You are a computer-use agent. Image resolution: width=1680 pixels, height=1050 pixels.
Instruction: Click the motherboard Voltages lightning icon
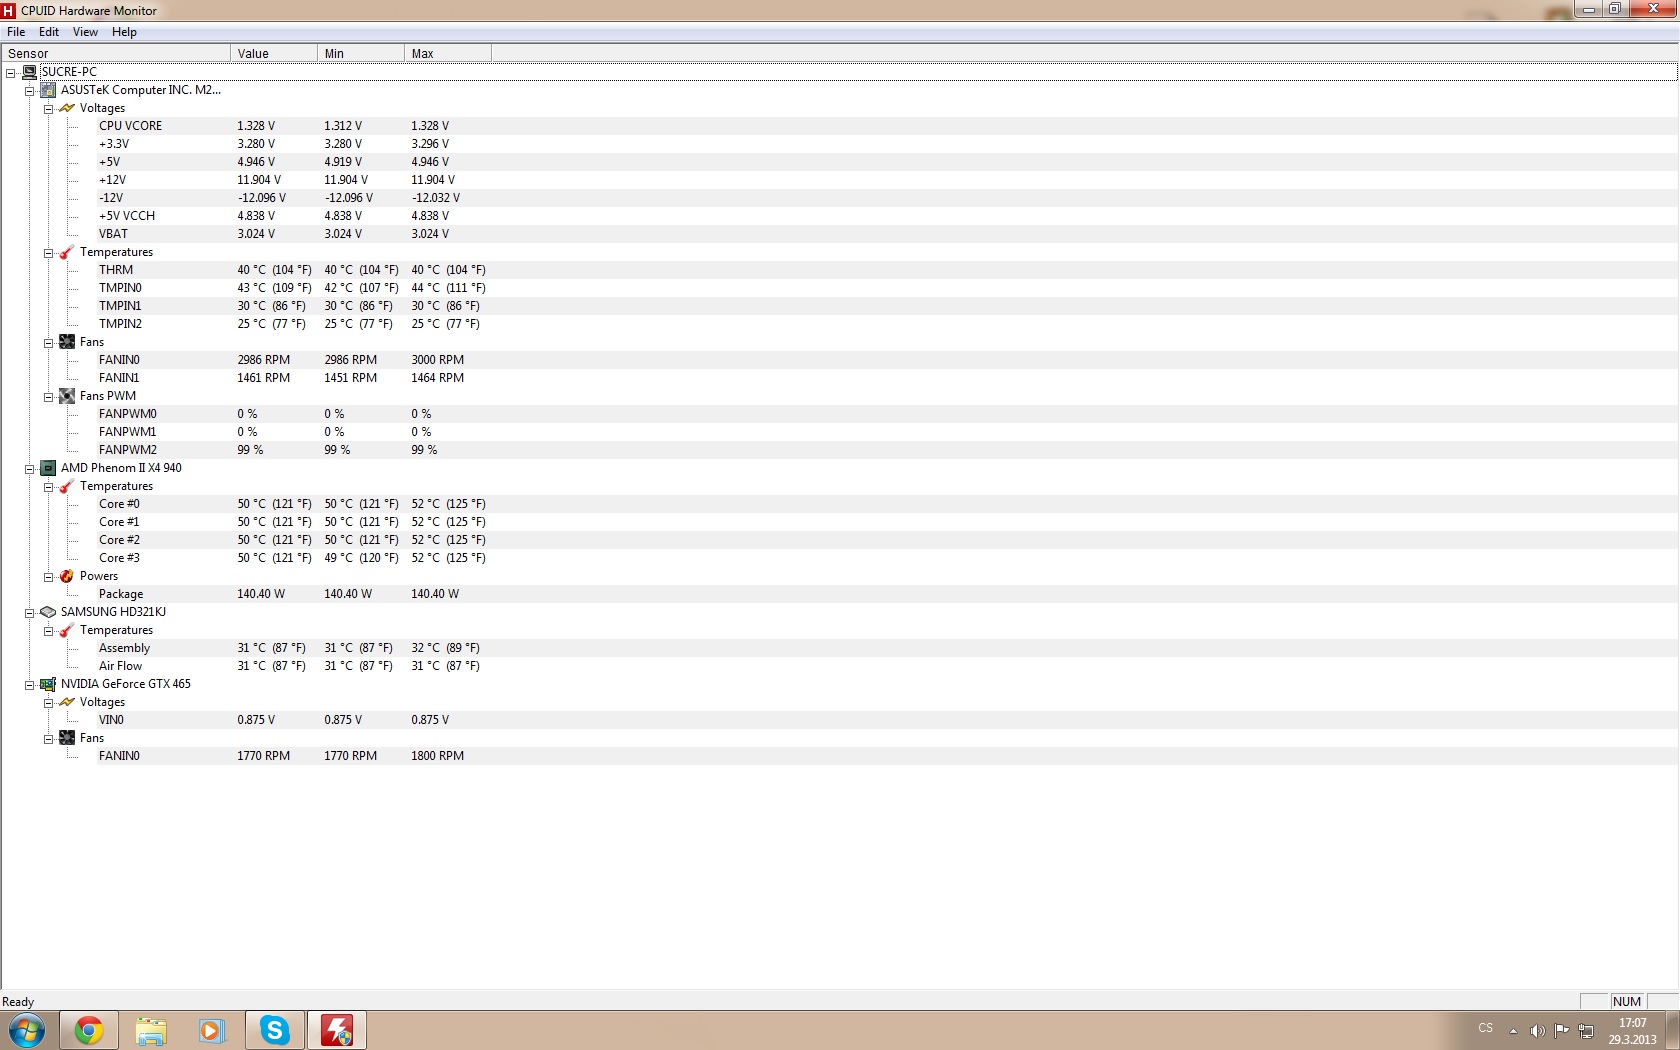coord(67,108)
